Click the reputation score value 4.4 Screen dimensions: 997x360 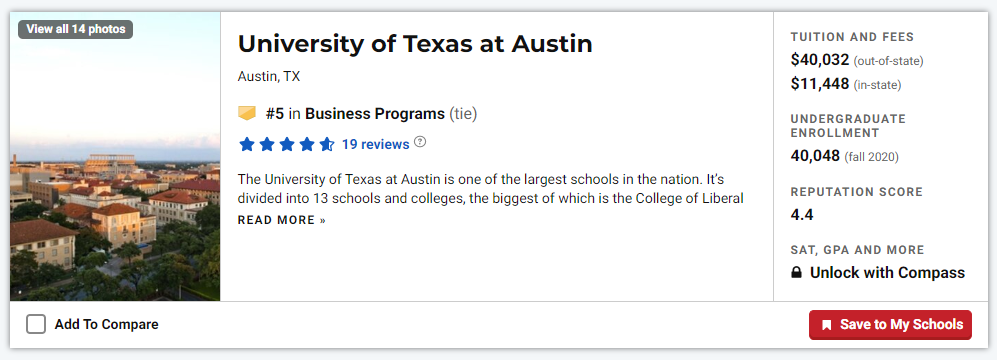pos(802,214)
